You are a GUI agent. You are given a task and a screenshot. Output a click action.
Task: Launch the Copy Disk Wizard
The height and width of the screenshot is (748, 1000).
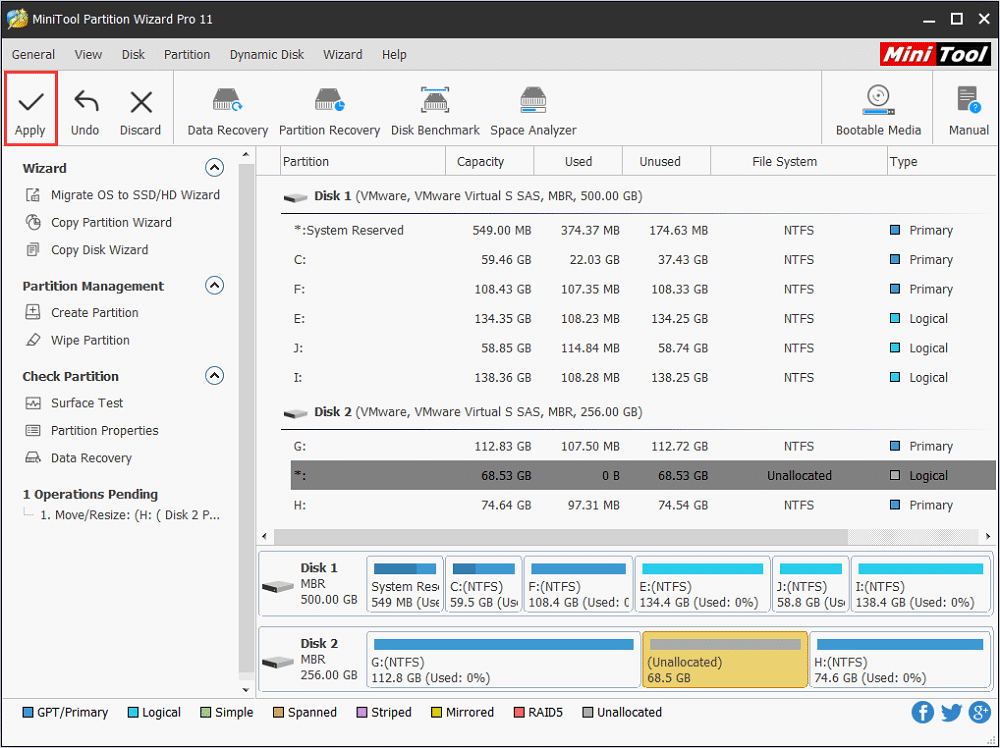(x=87, y=250)
